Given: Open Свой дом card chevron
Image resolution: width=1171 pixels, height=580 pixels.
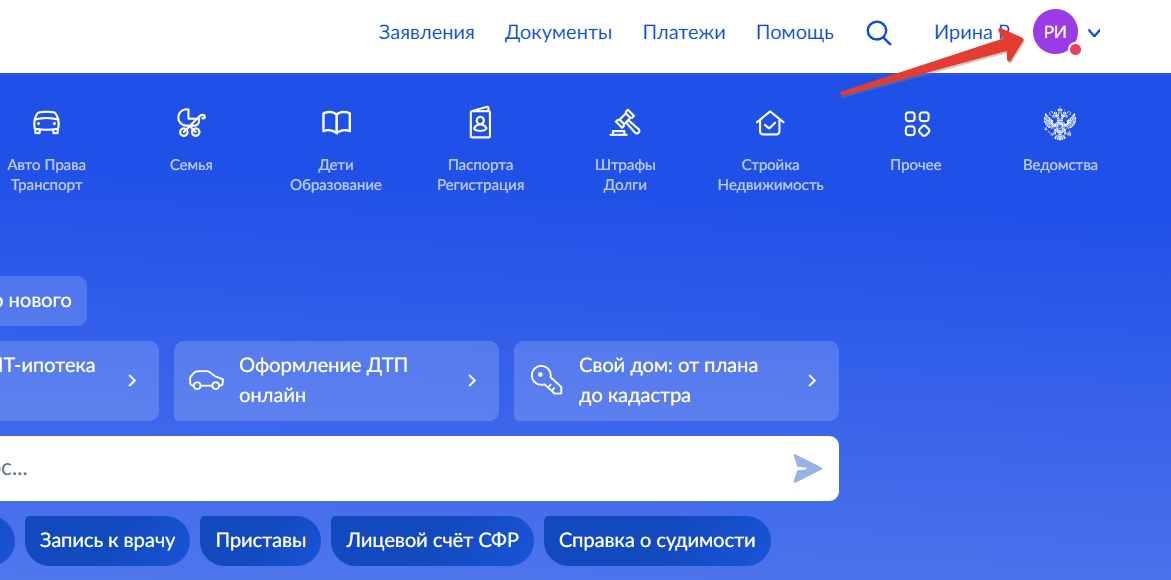Looking at the screenshot, I should coord(812,381).
